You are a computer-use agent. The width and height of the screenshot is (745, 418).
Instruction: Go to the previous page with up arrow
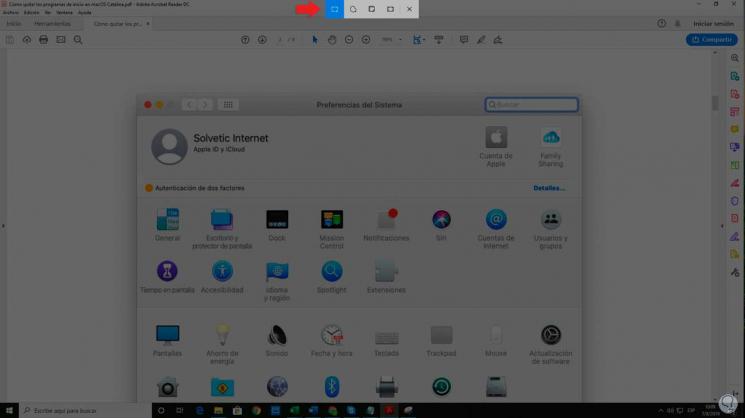(x=245, y=40)
